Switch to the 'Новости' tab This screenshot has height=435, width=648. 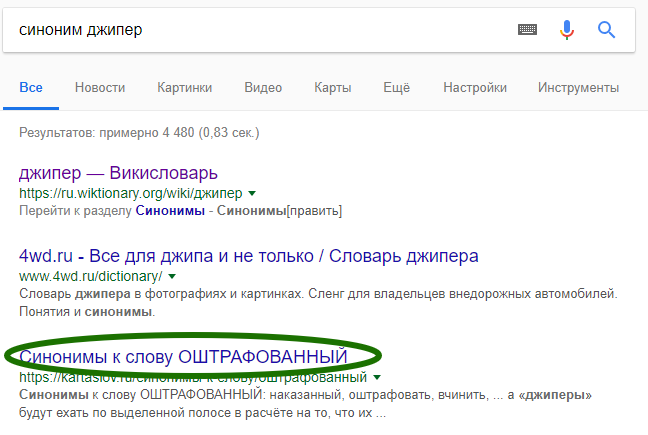coord(100,88)
